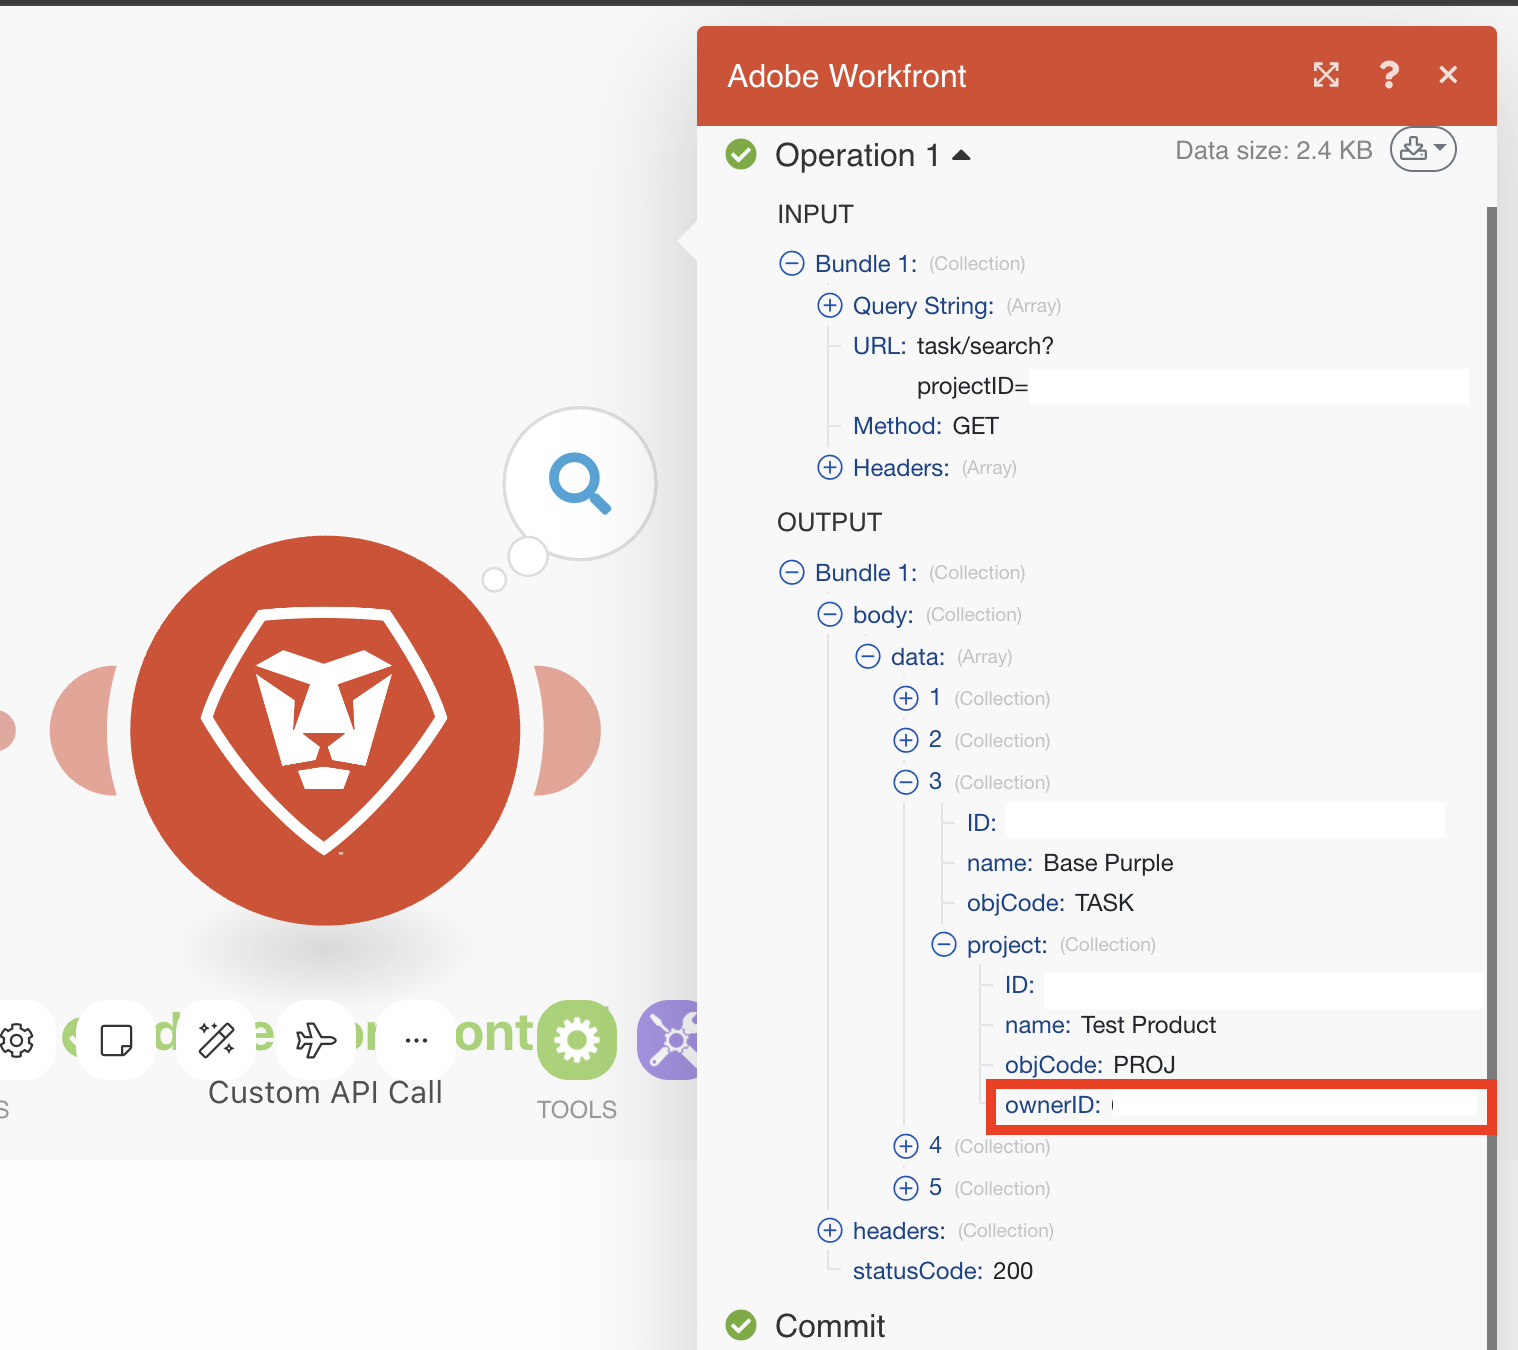Click the magic wand icon
1518x1350 pixels.
(215, 1040)
